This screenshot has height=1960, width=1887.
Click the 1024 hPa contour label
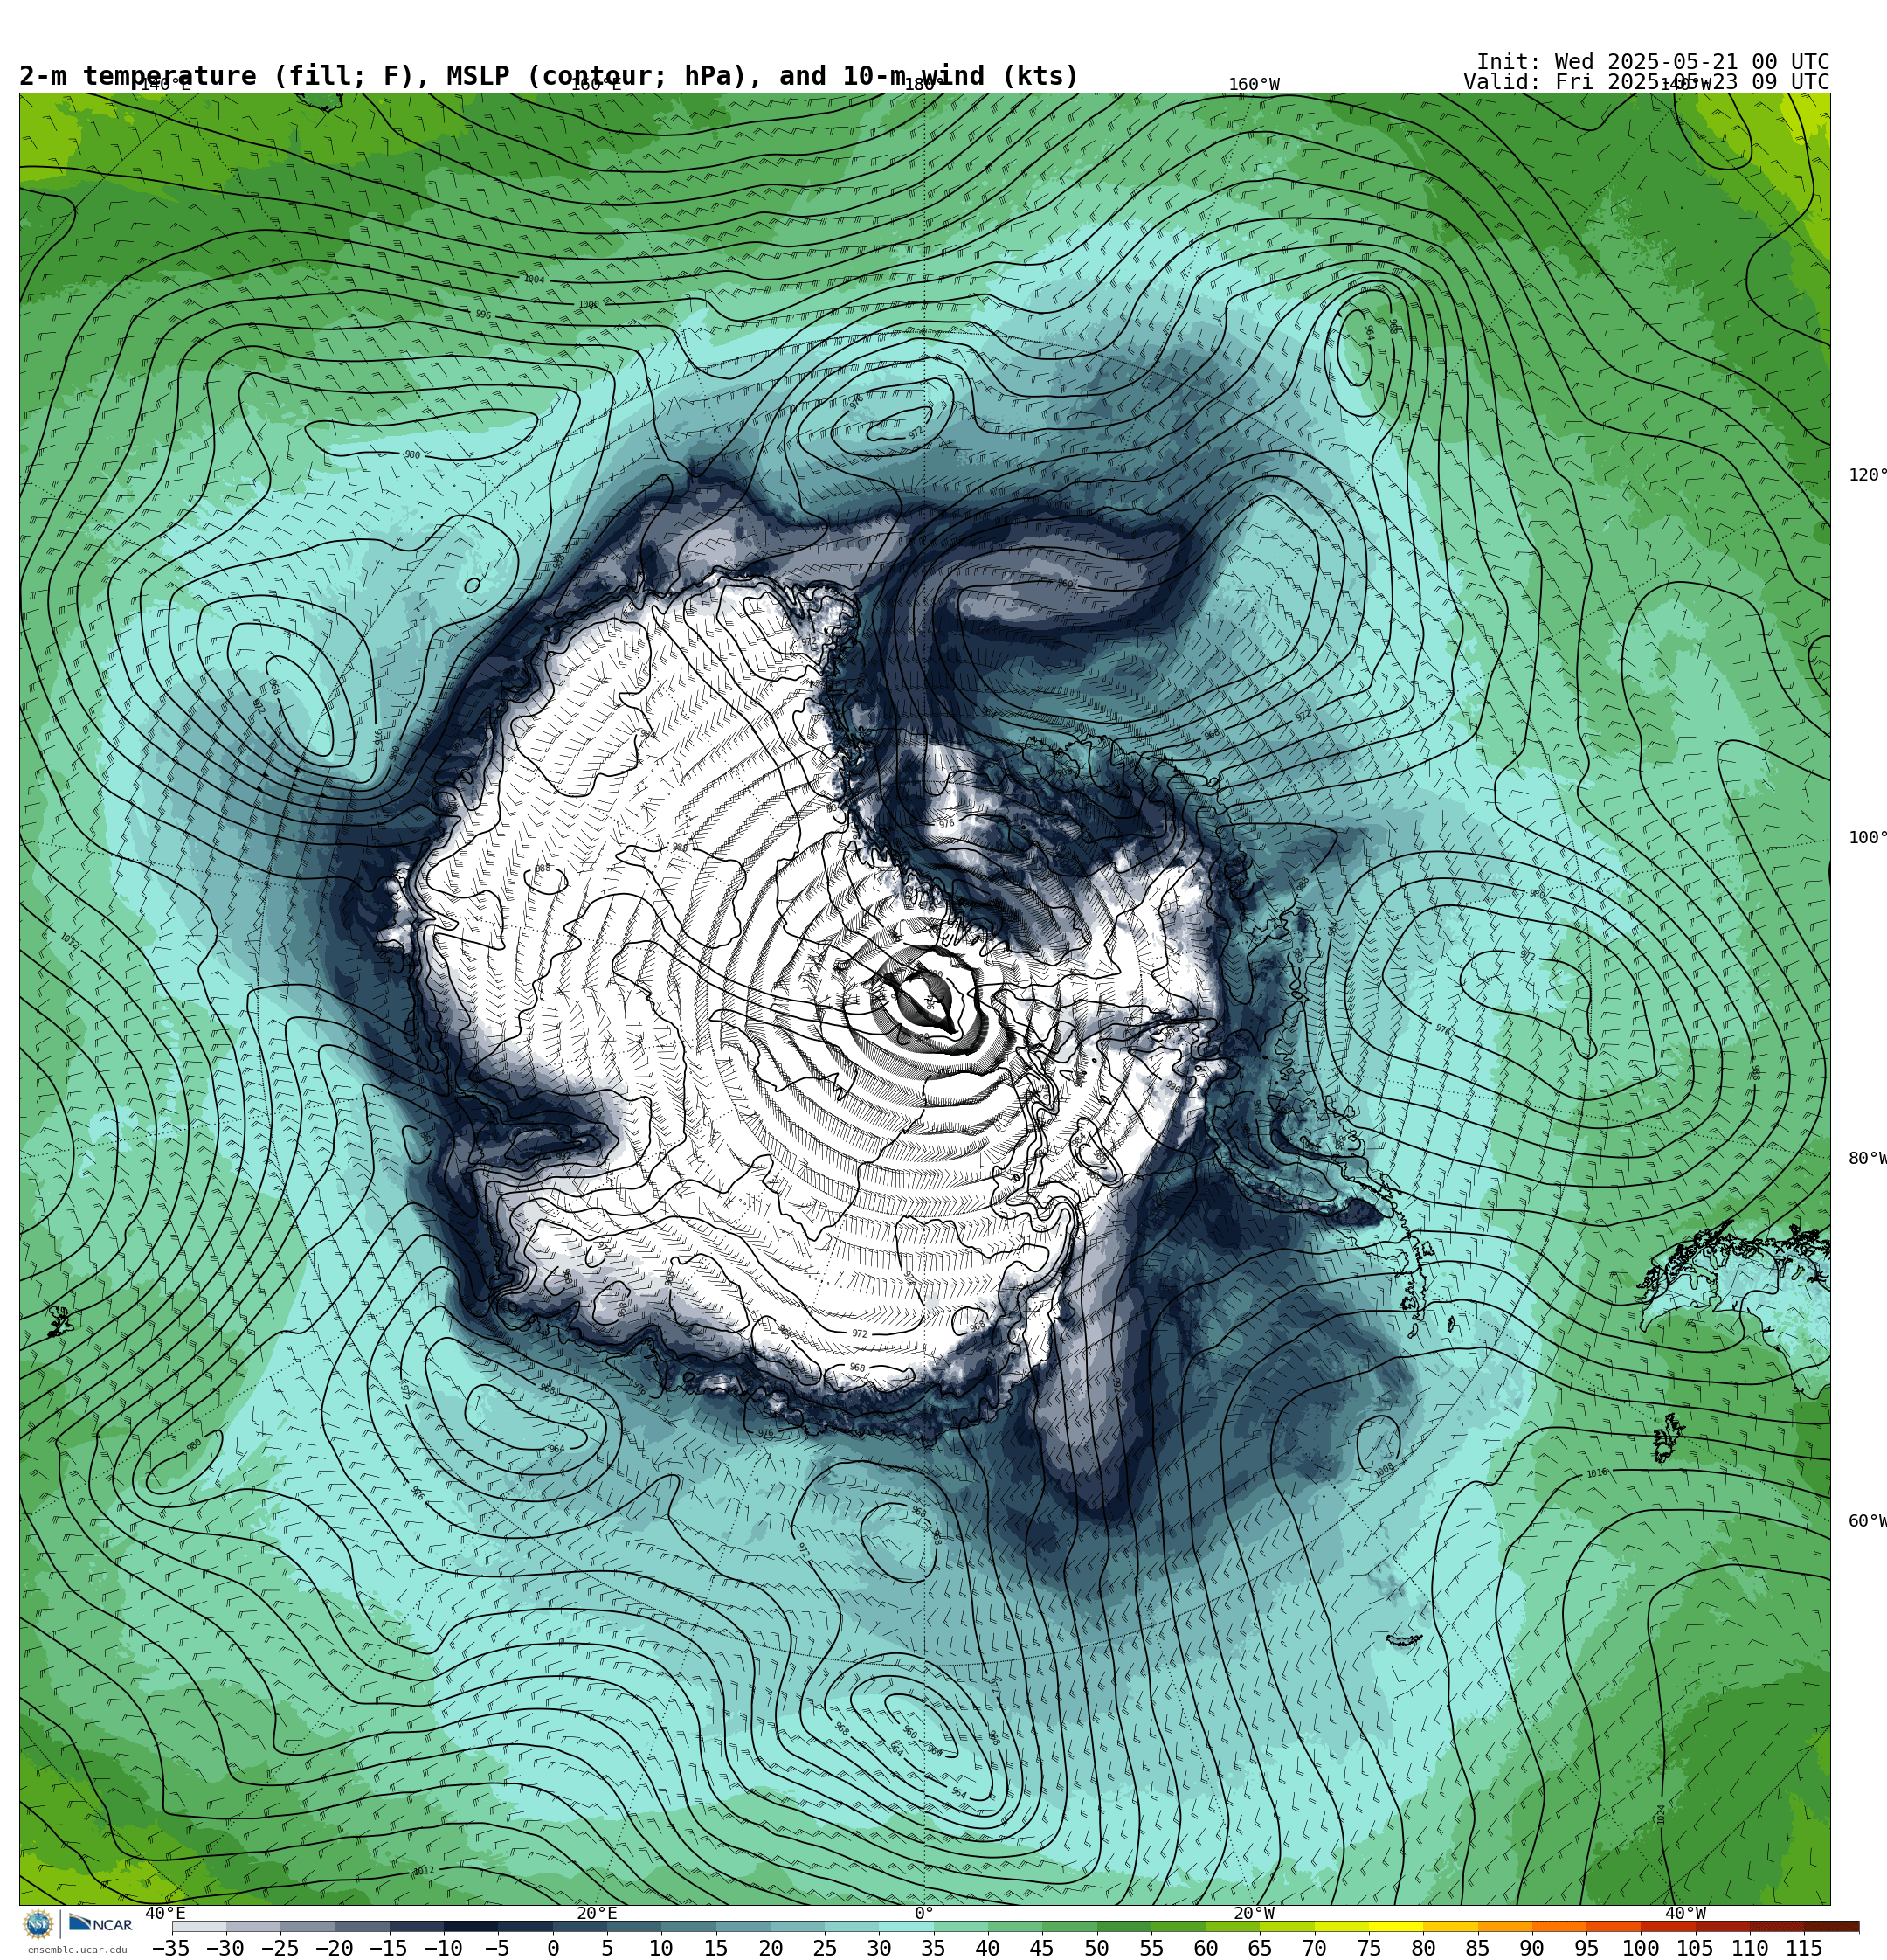[x=1661, y=1814]
